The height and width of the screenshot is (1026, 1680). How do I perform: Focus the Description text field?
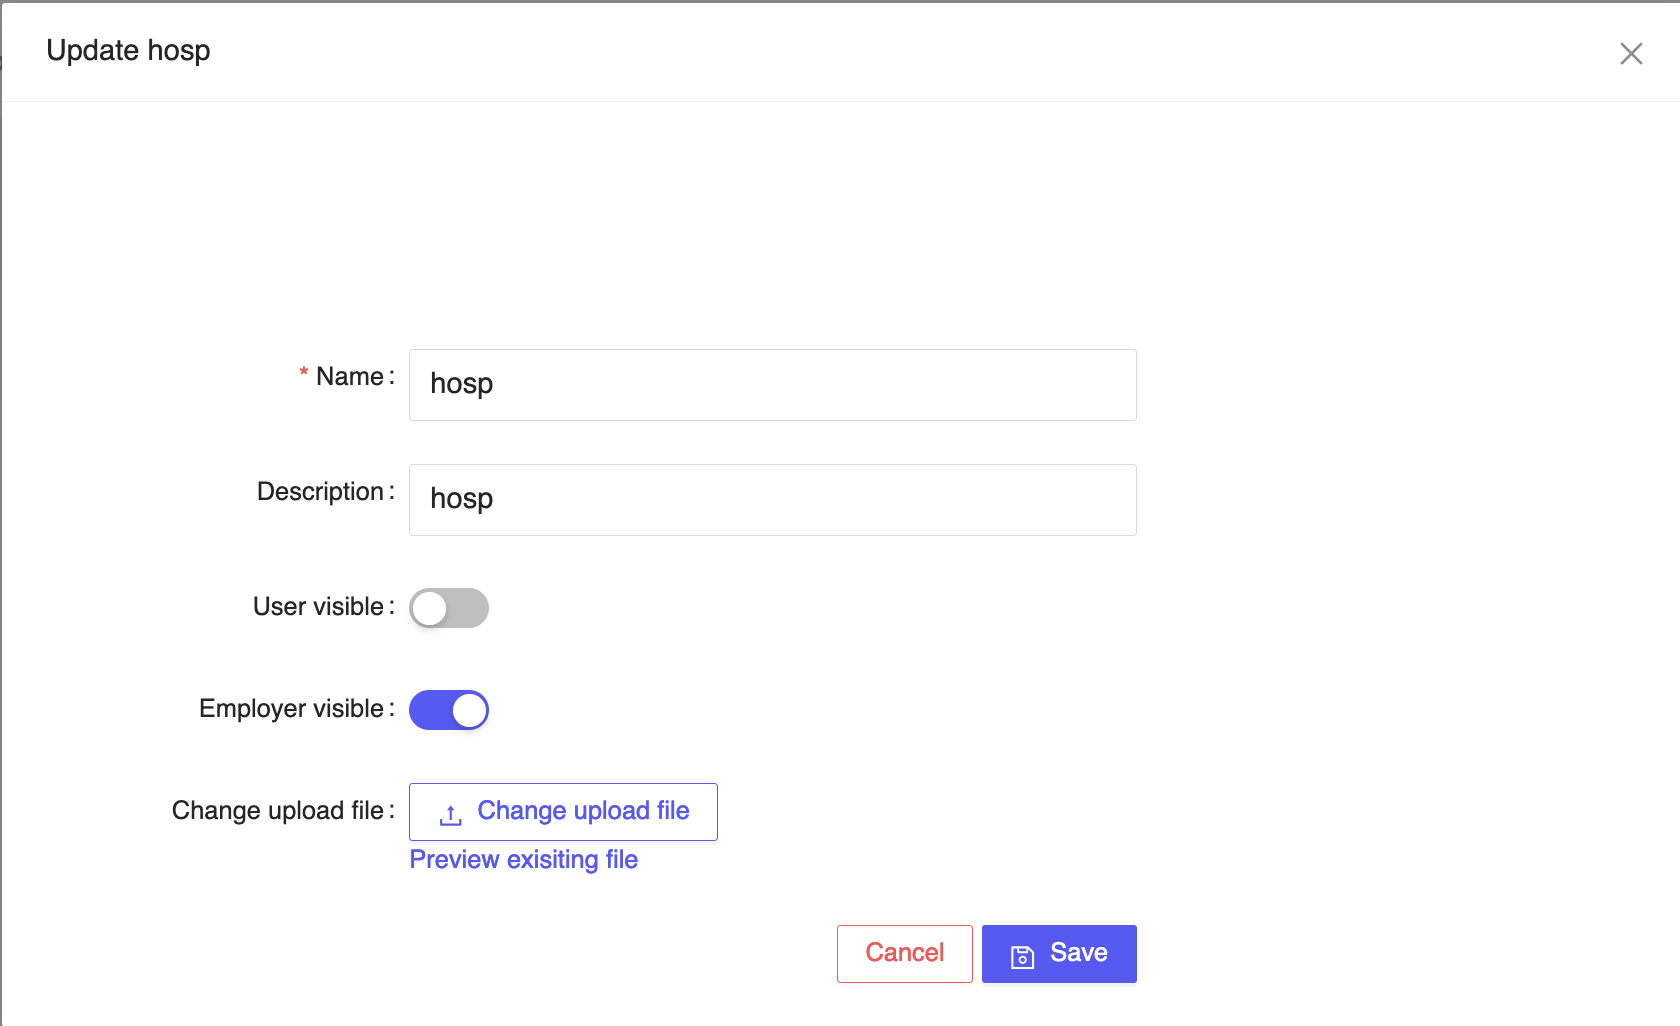(x=772, y=500)
